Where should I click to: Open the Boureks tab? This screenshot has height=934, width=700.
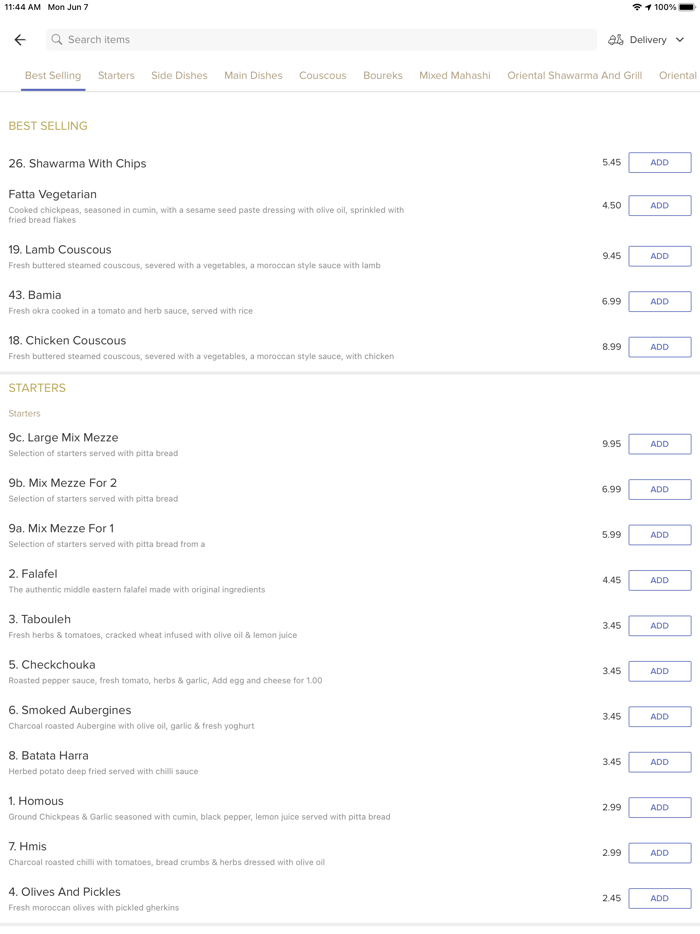(x=383, y=75)
